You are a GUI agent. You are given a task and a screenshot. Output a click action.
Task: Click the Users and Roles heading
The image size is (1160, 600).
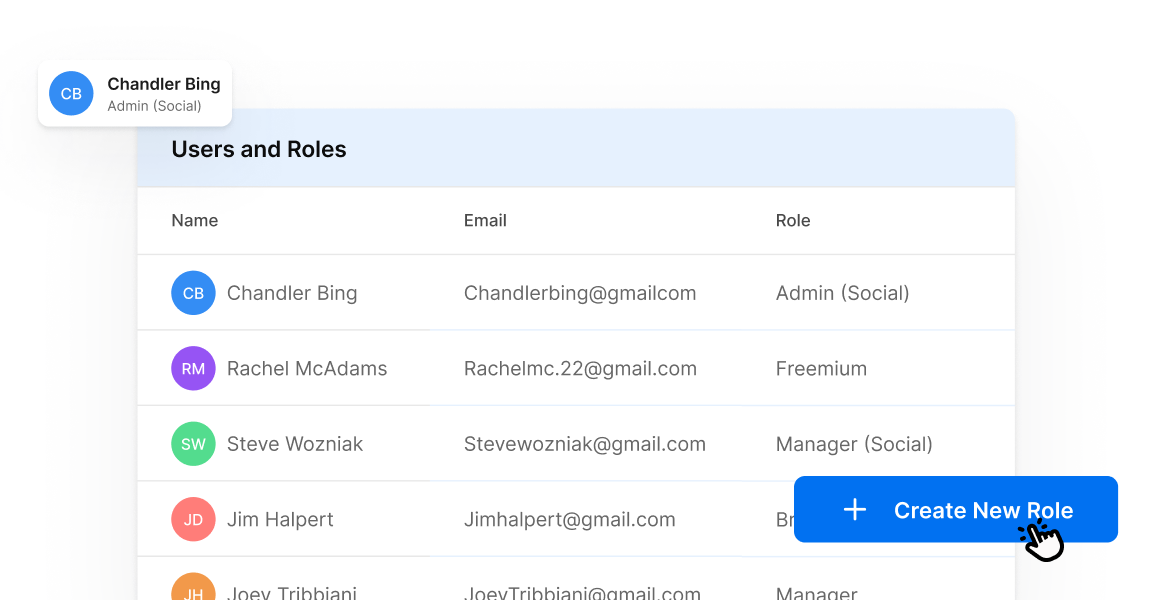point(259,149)
